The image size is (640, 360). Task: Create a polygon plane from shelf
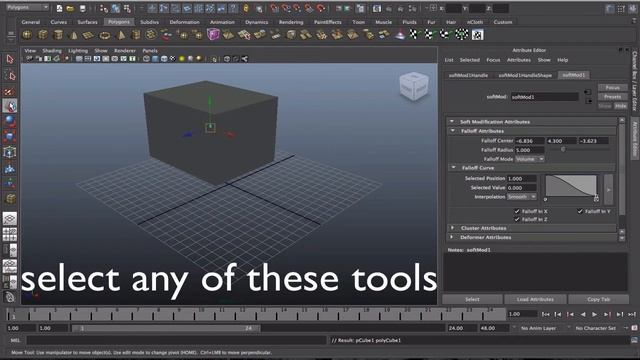(x=89, y=36)
